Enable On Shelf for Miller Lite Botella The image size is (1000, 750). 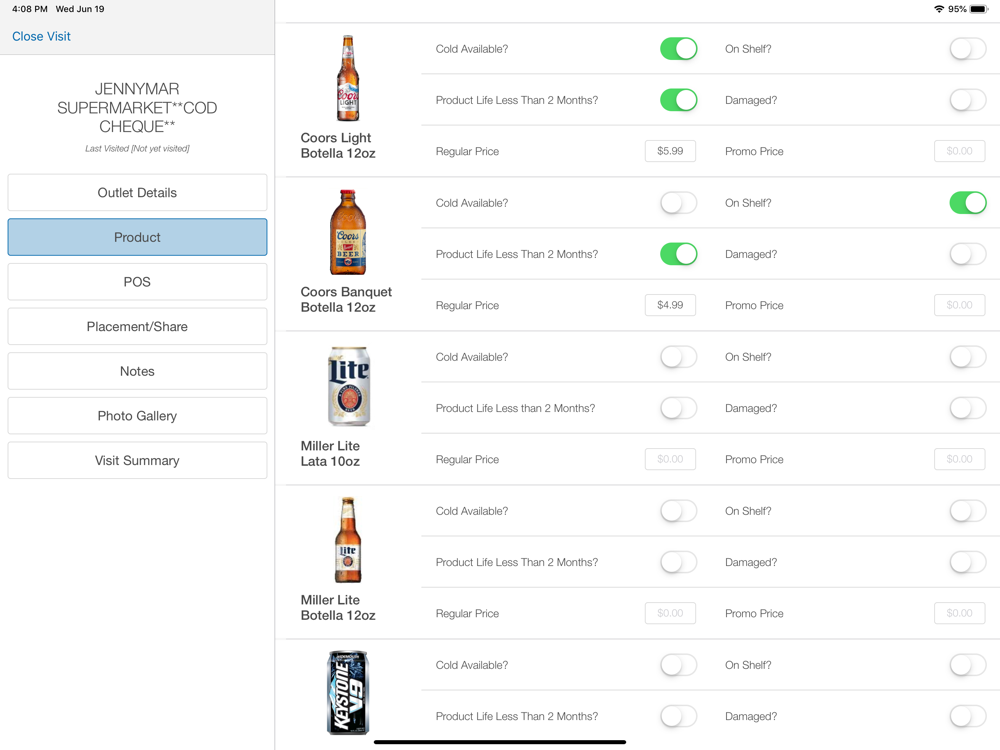tap(967, 511)
